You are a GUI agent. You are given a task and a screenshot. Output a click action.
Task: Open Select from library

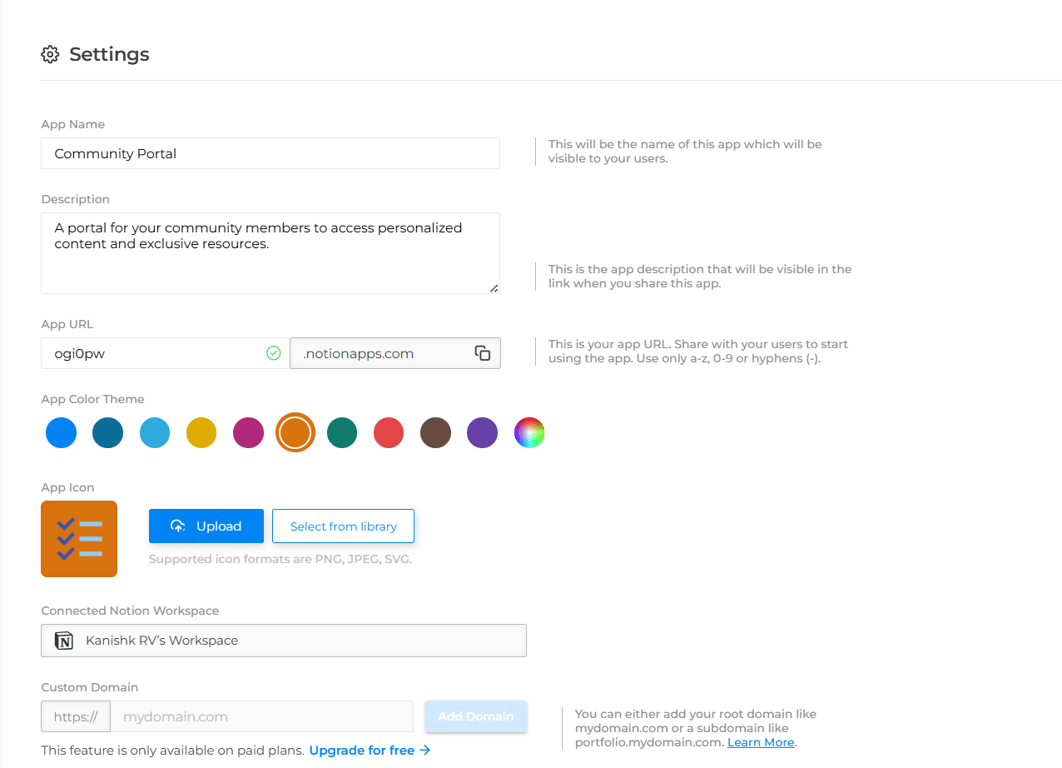tap(343, 526)
